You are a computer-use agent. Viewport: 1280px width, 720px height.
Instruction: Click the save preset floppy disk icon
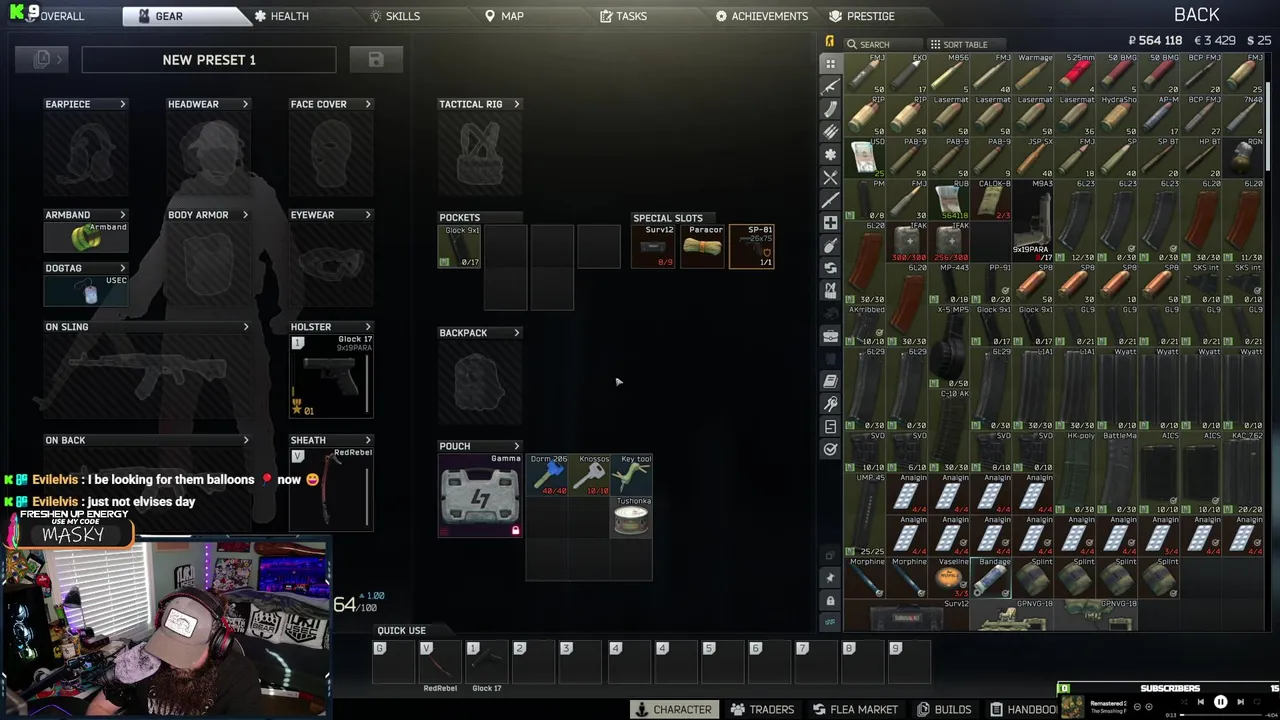tap(376, 60)
